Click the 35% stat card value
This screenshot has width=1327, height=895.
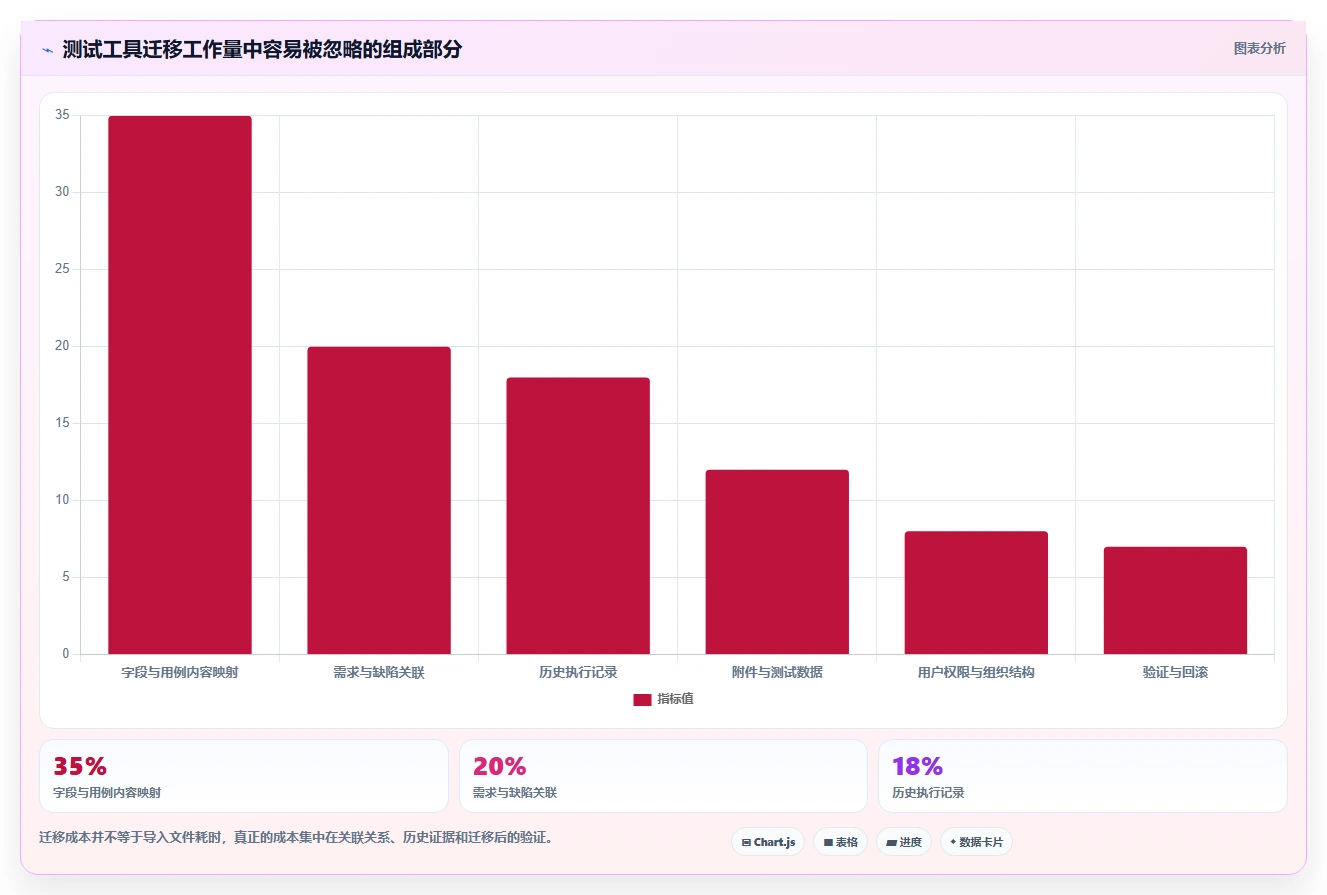(x=80, y=767)
